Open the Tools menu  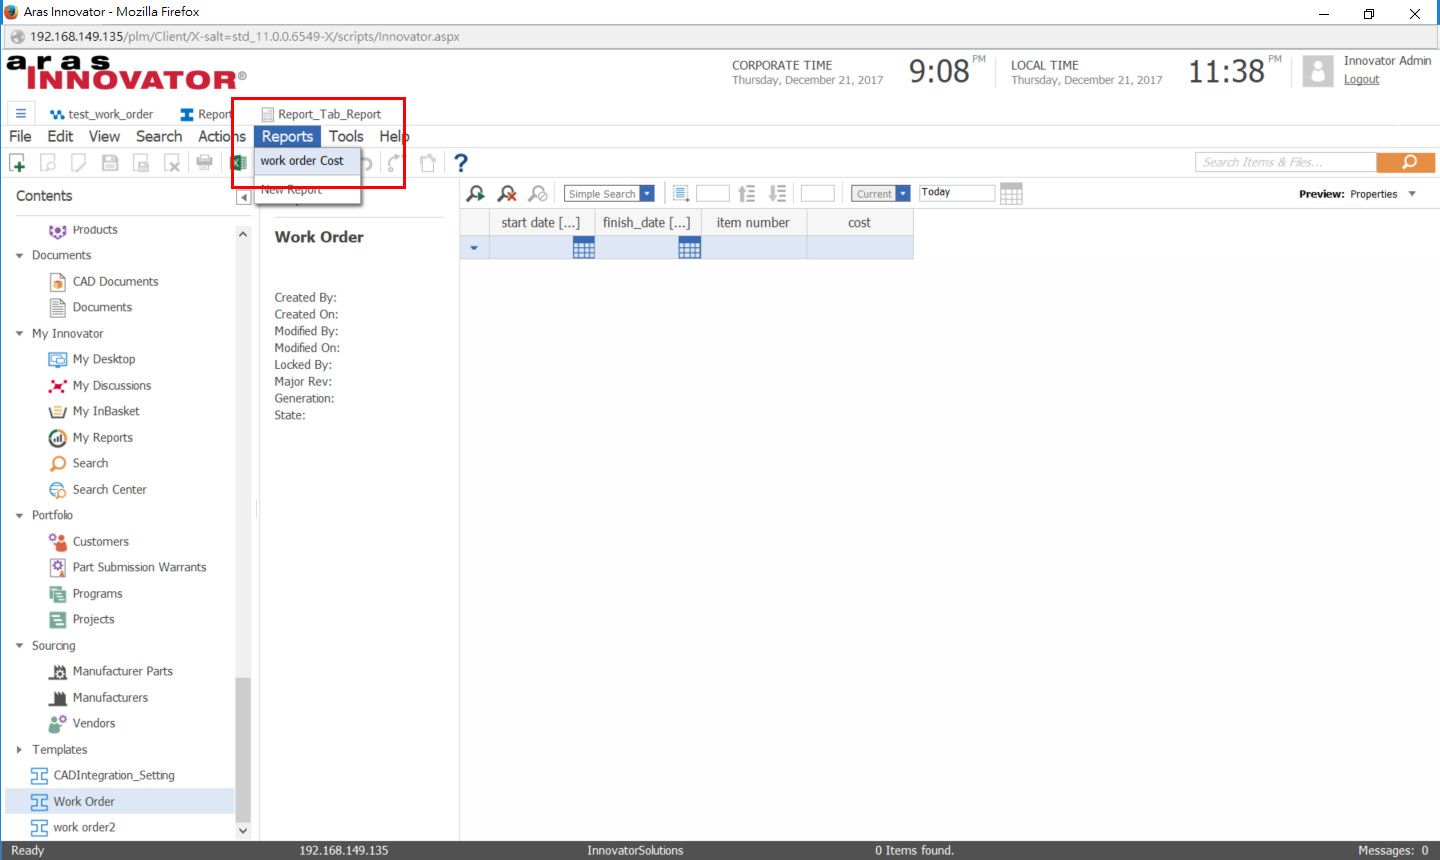coord(346,137)
